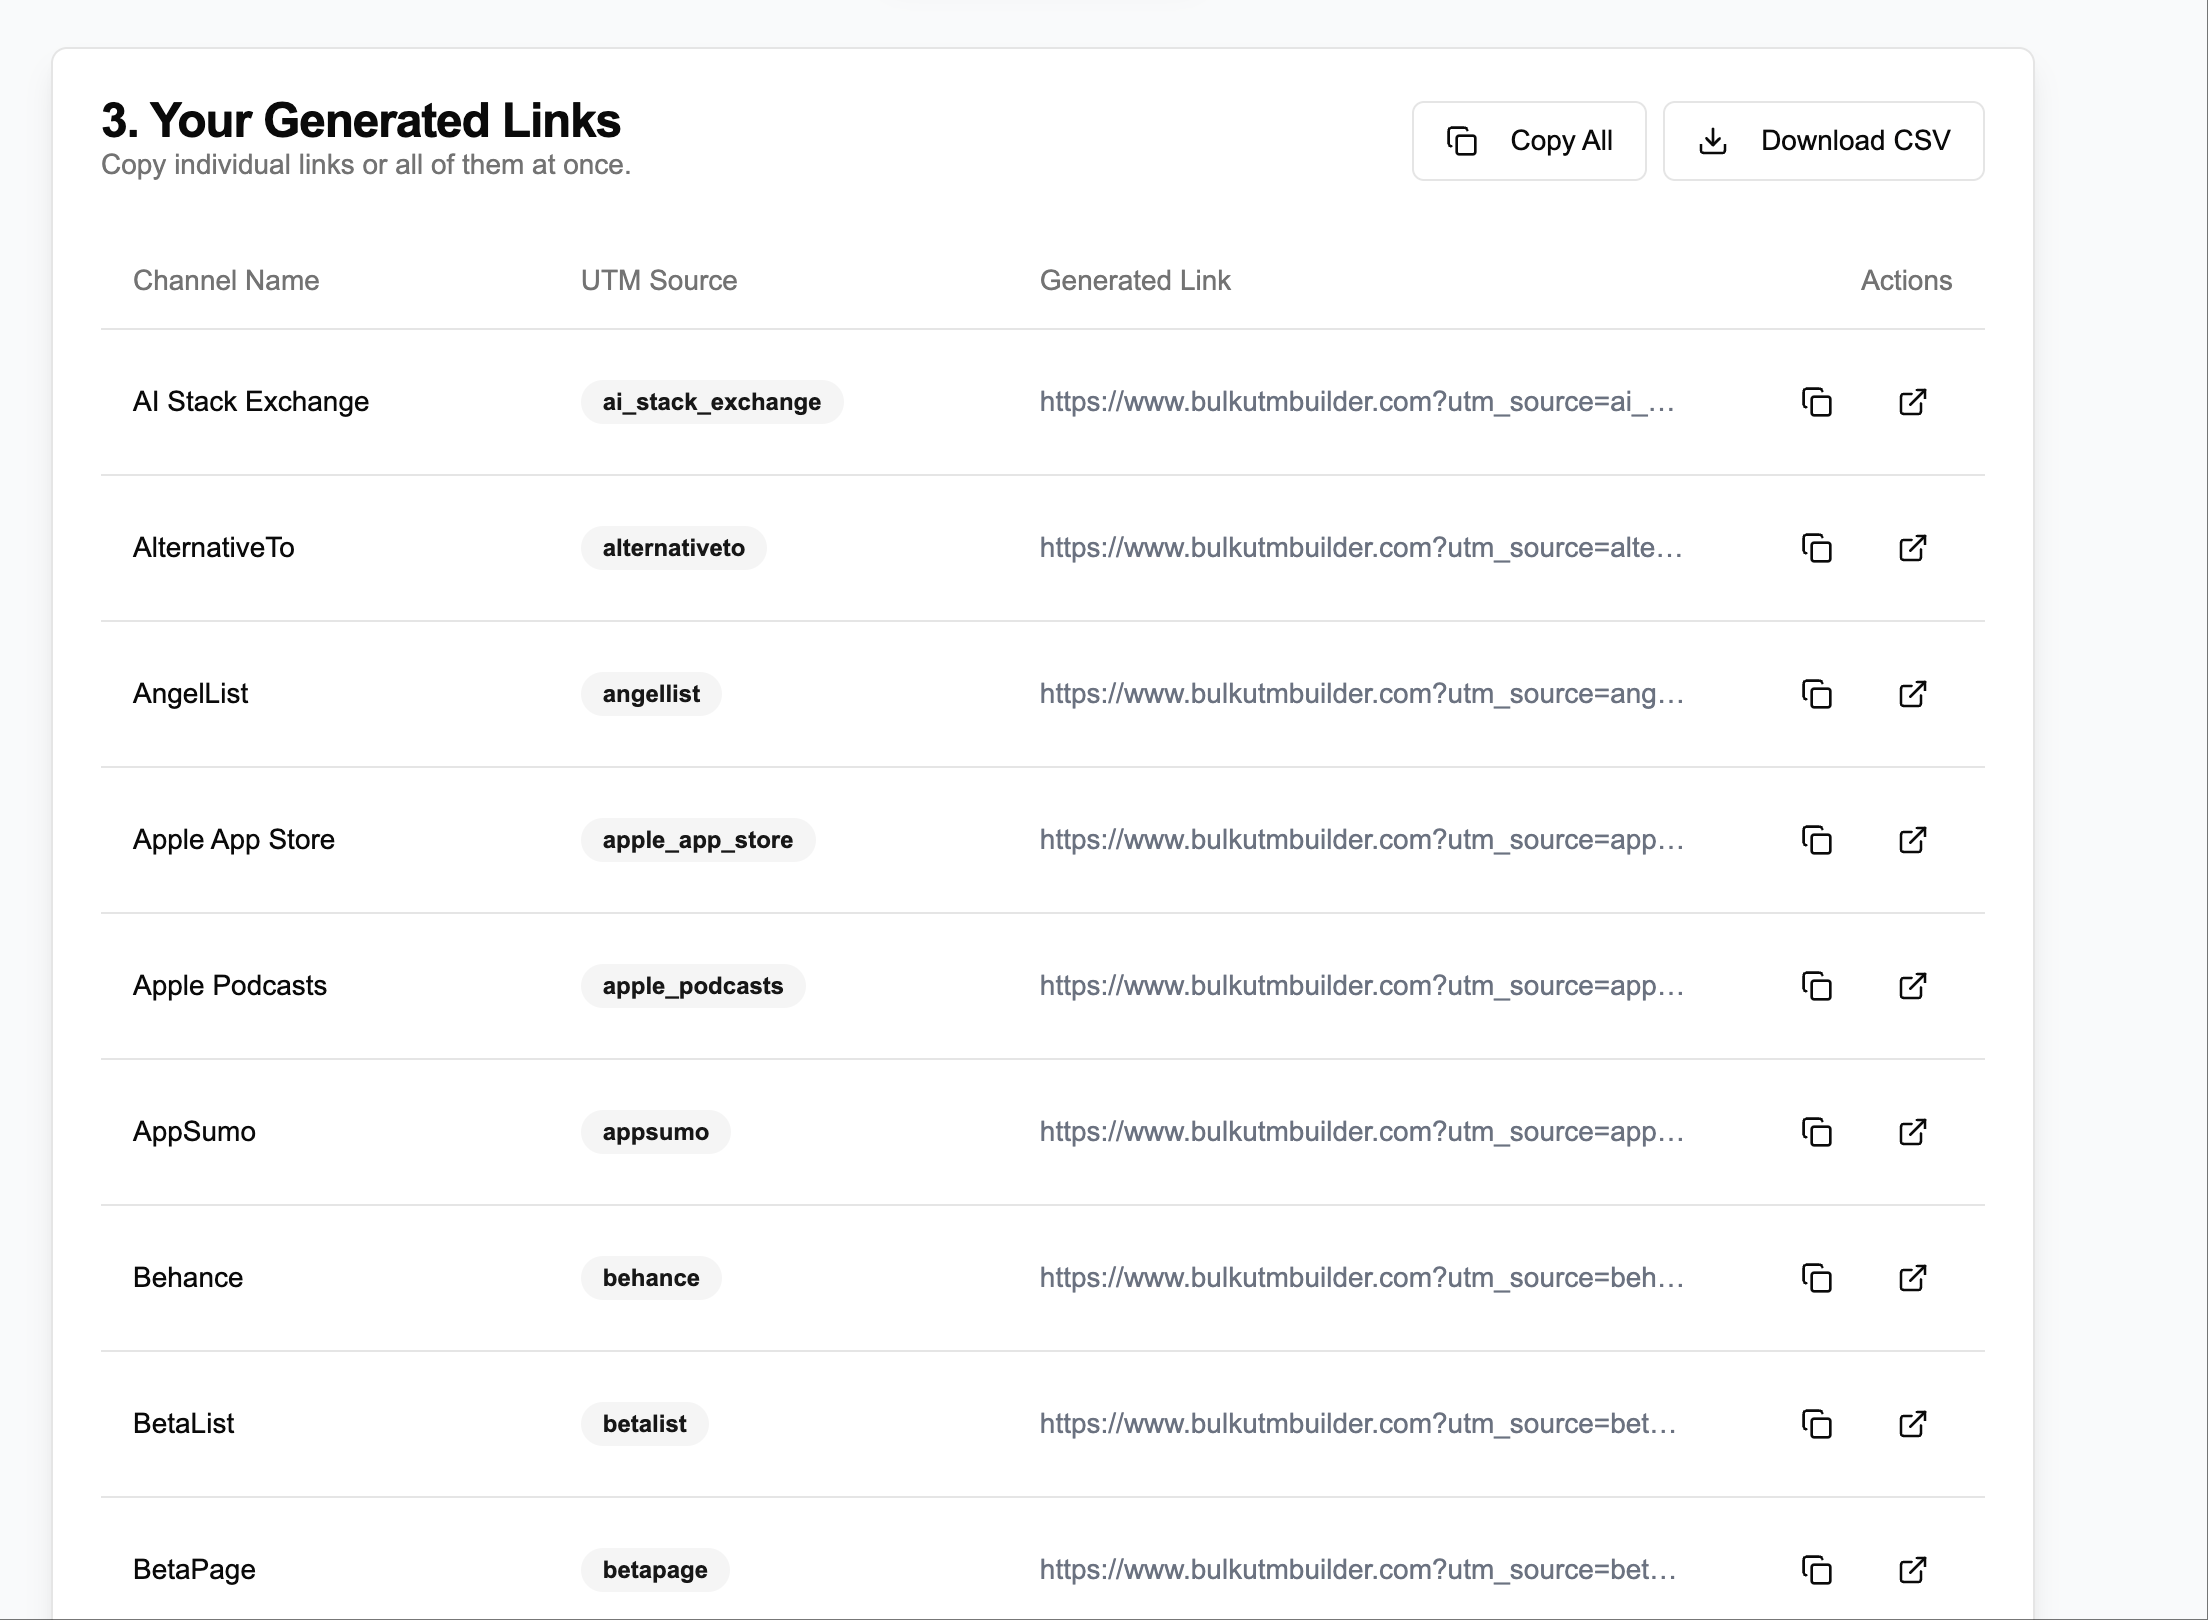Open AngelList link externally
Viewport: 2208px width, 1620px height.
point(1912,694)
